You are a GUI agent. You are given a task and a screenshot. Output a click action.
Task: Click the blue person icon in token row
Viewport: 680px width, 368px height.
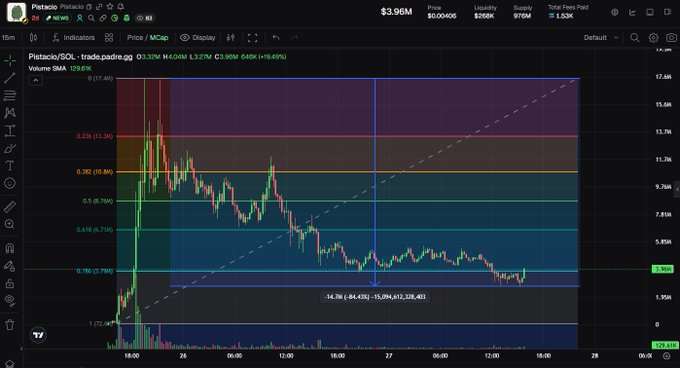click(x=80, y=18)
